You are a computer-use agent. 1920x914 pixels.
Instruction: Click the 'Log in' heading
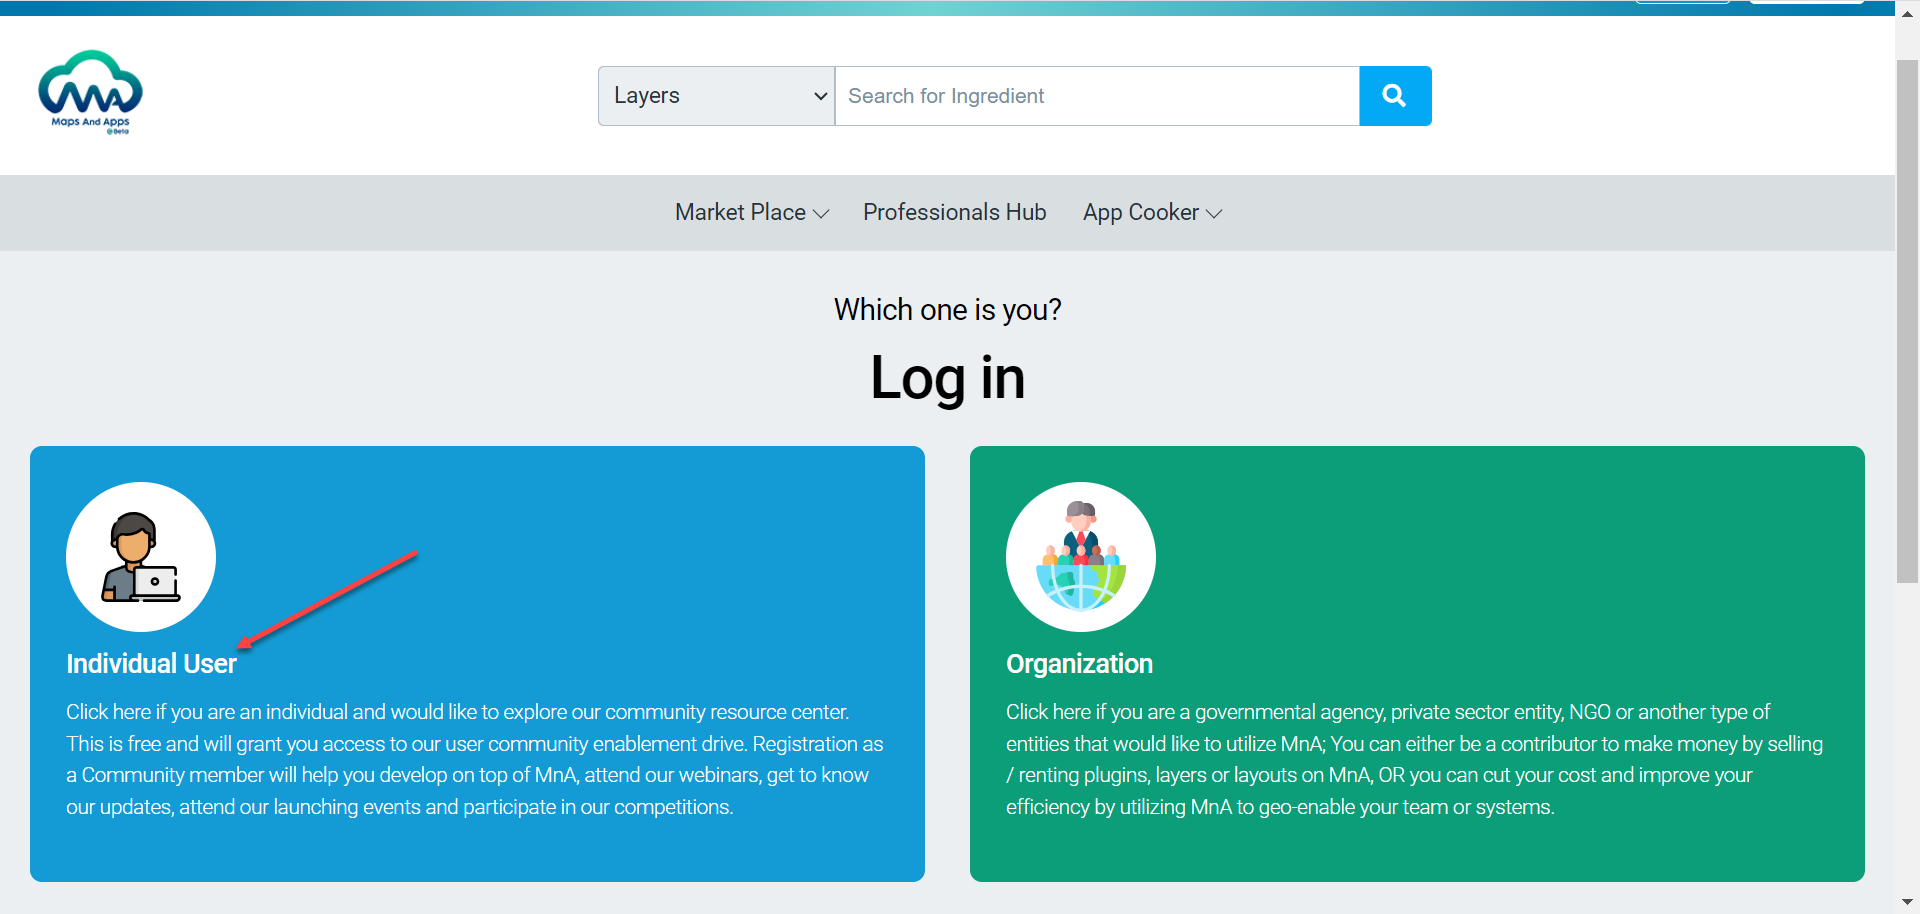(x=948, y=378)
